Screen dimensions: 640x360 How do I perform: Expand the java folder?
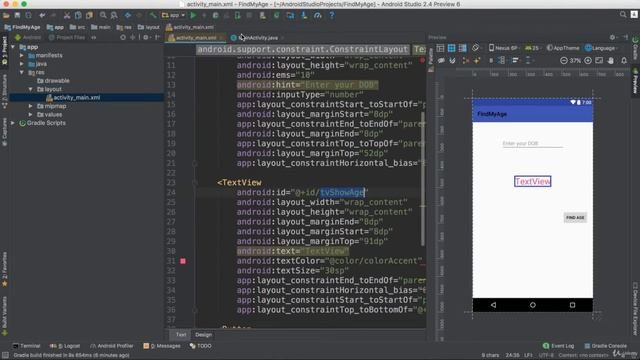22,64
